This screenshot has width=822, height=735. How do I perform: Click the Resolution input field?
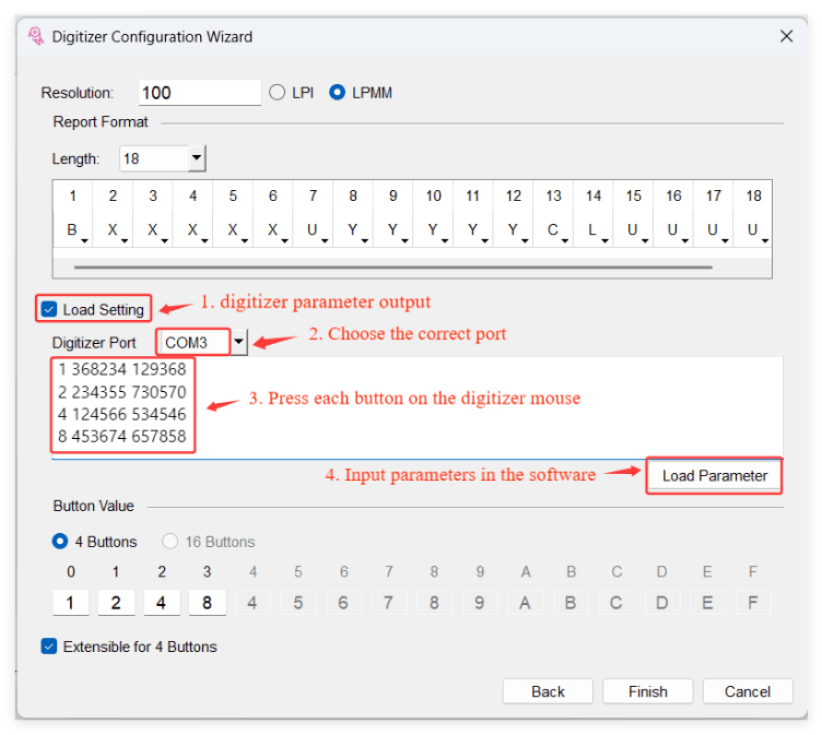point(199,93)
